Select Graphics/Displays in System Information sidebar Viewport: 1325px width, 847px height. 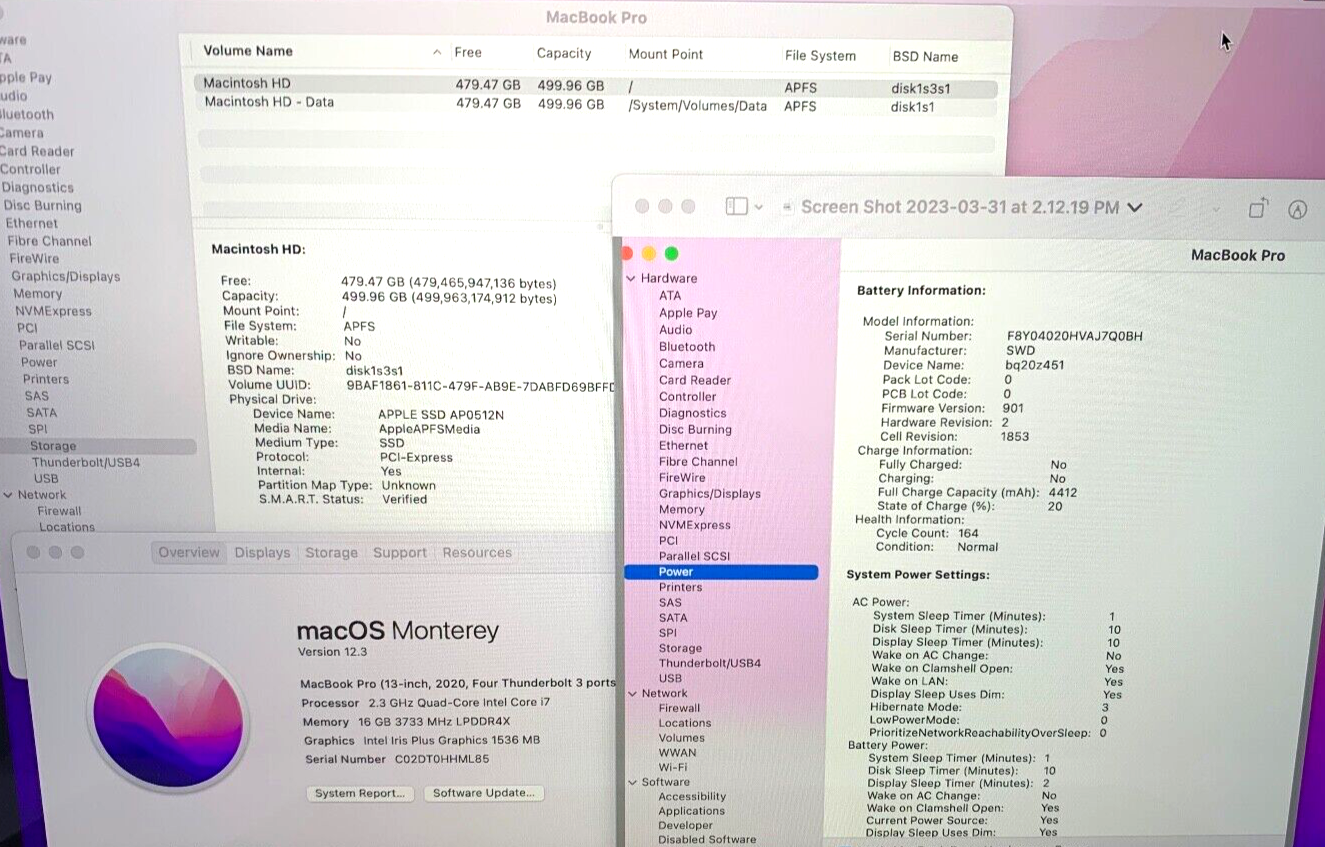click(66, 276)
